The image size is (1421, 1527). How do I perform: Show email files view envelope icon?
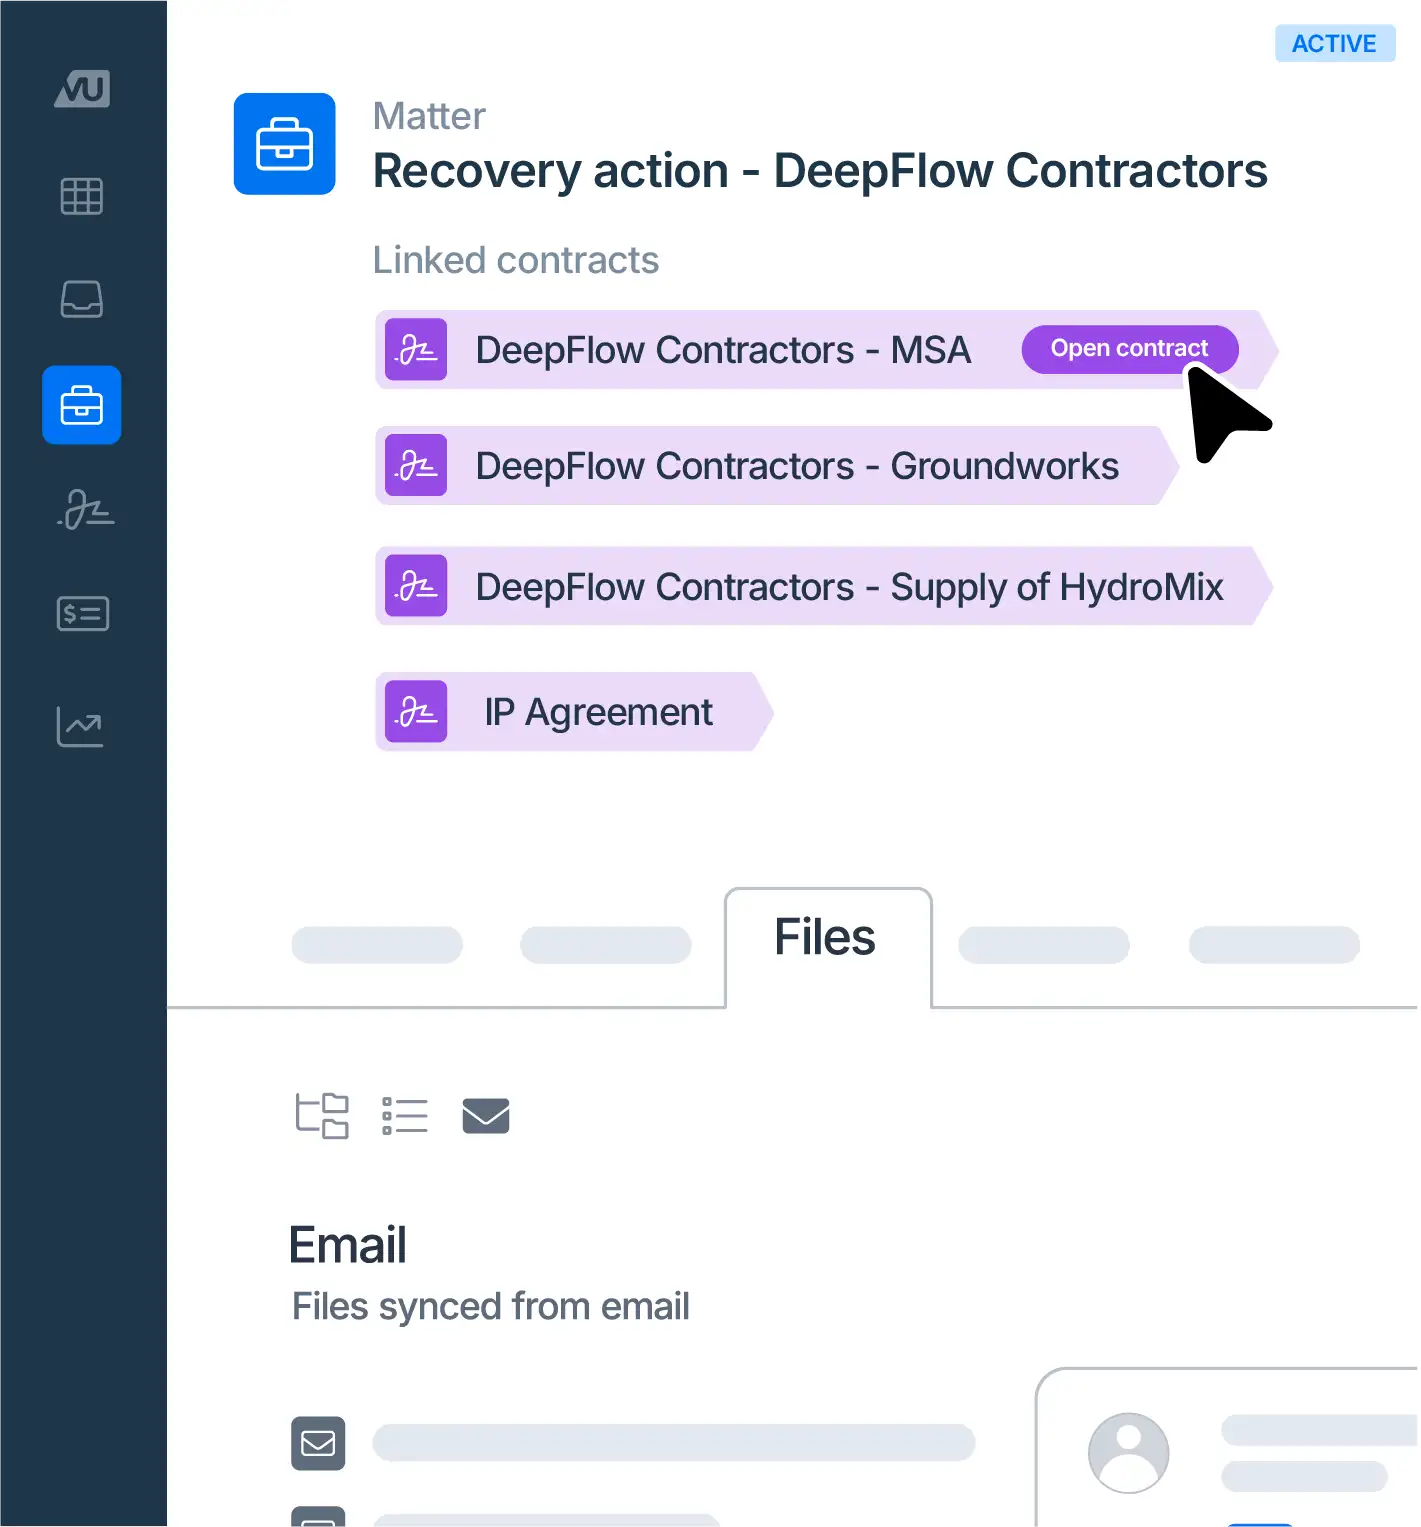coord(486,1116)
